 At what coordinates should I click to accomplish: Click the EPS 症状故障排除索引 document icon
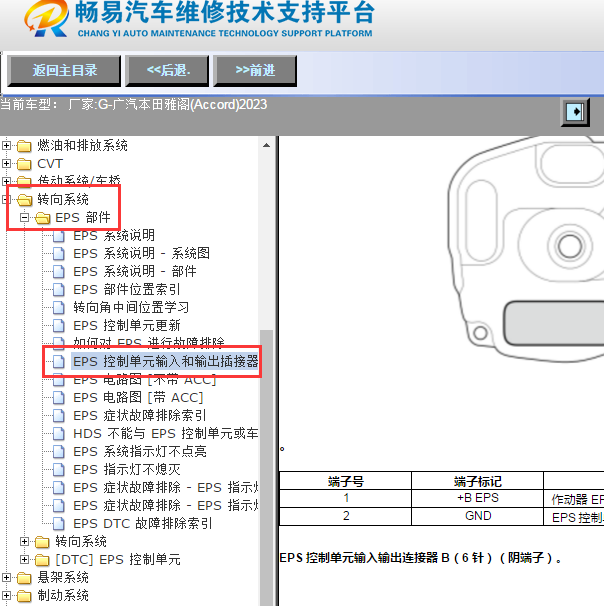coord(59,416)
